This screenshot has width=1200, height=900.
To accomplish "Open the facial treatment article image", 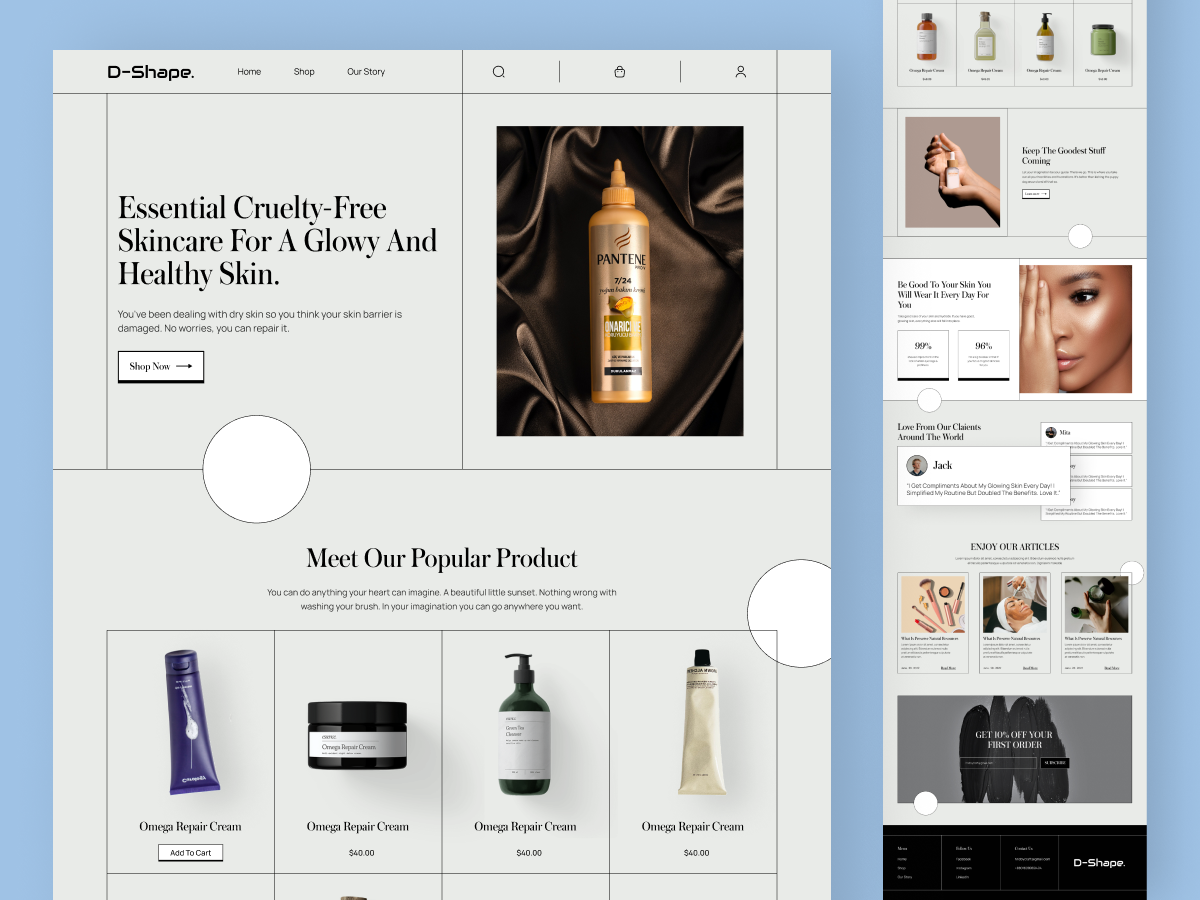I will 1015,604.
